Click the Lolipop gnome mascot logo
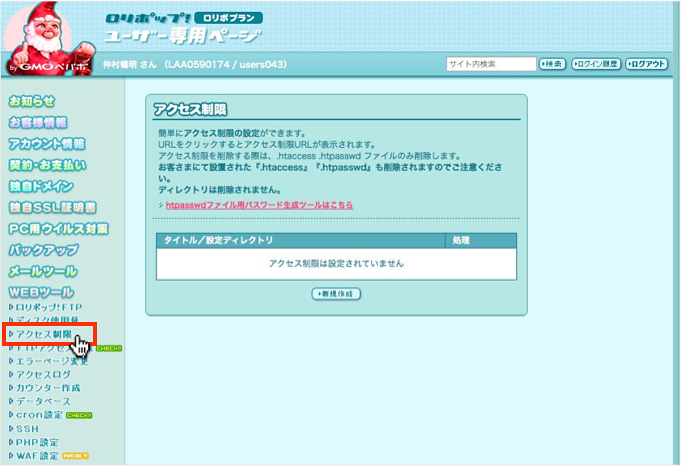 click(49, 39)
